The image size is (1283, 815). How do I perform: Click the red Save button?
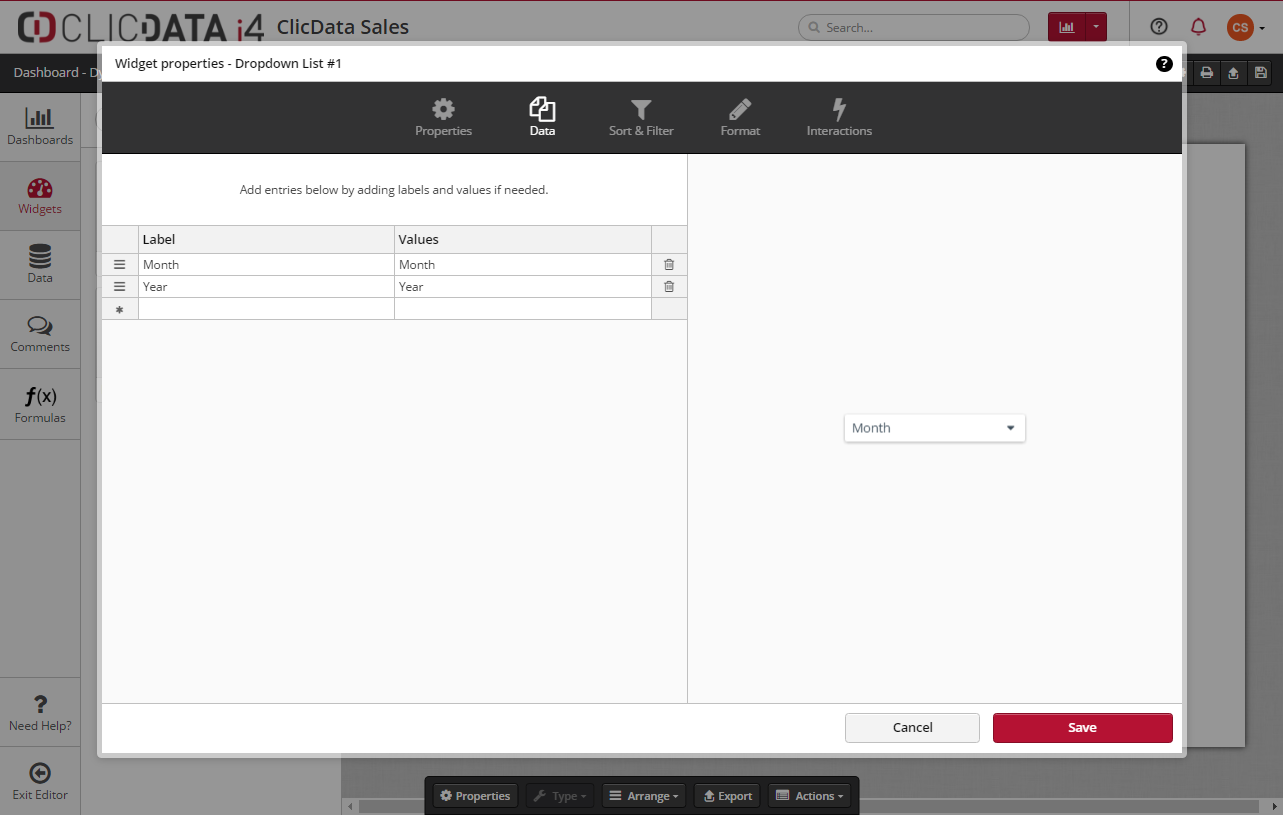pos(1082,728)
